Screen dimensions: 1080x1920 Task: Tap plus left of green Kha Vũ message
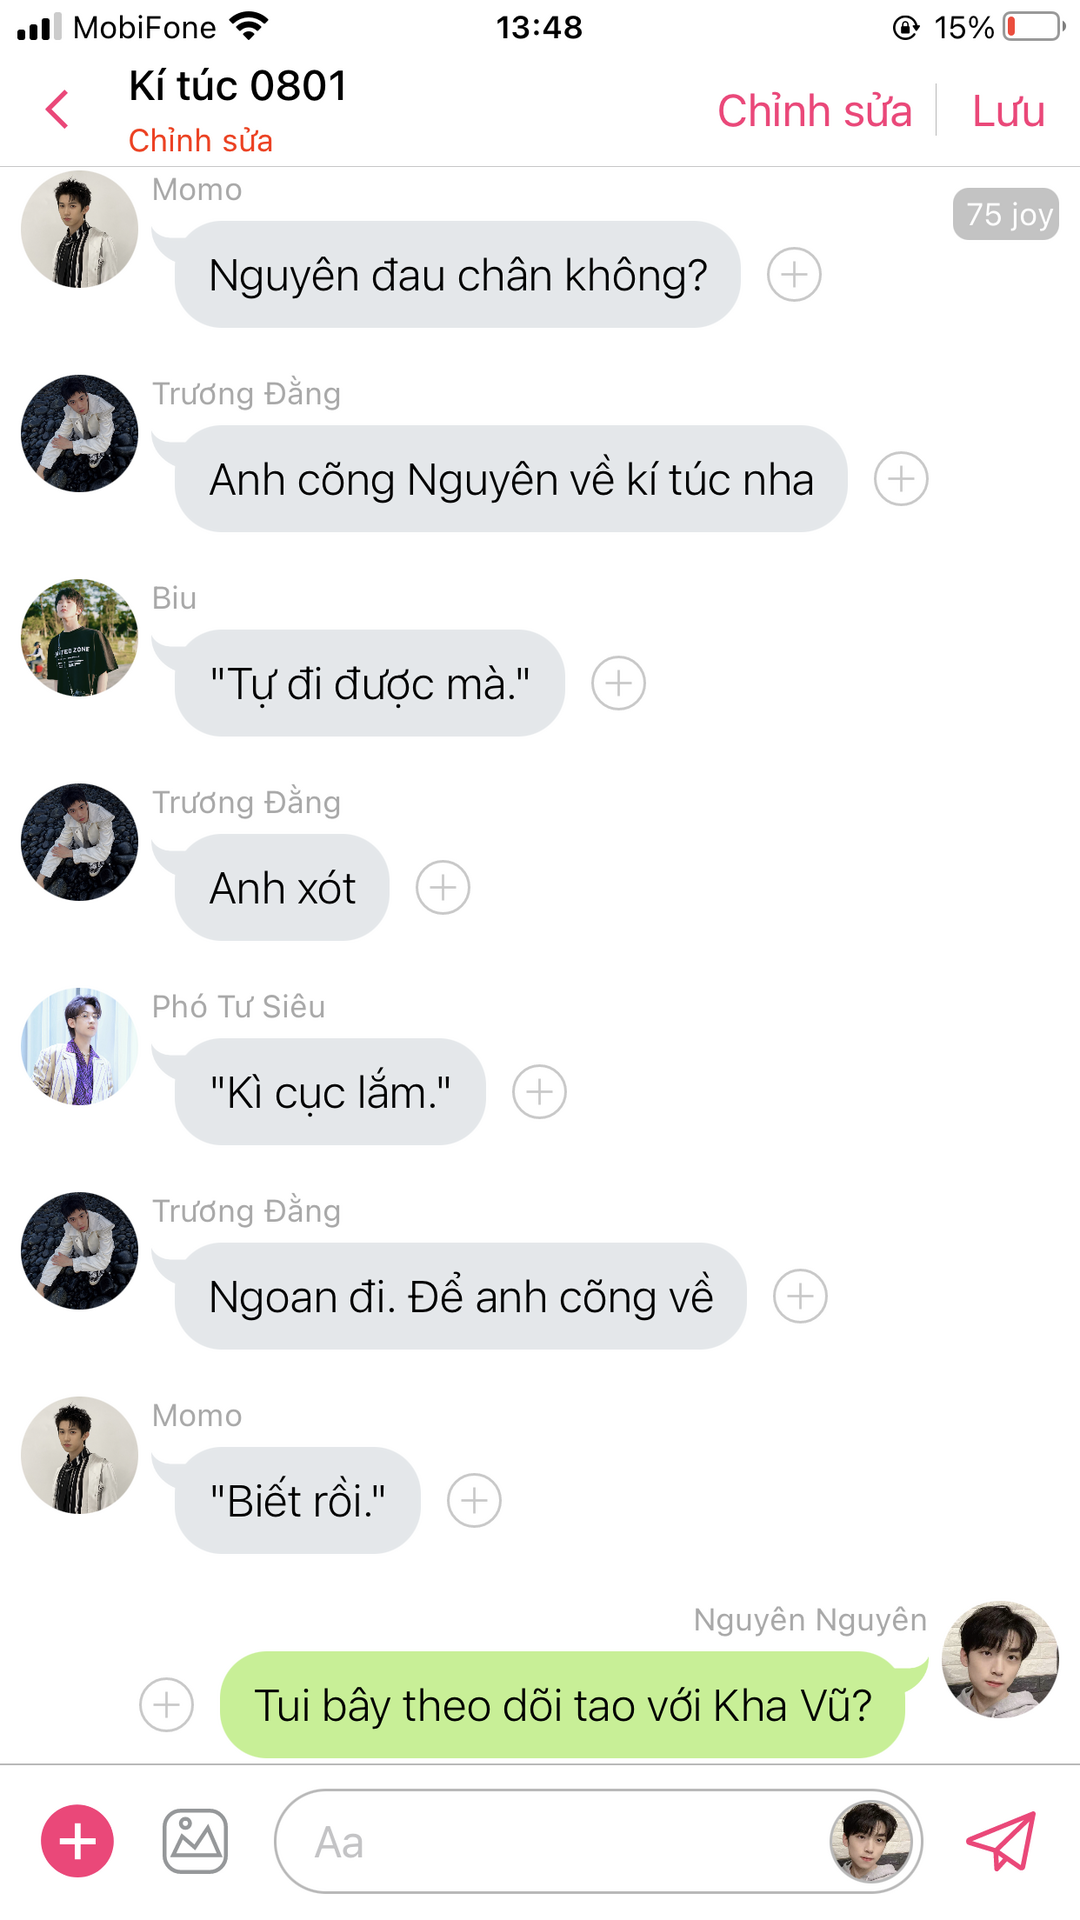point(166,1705)
